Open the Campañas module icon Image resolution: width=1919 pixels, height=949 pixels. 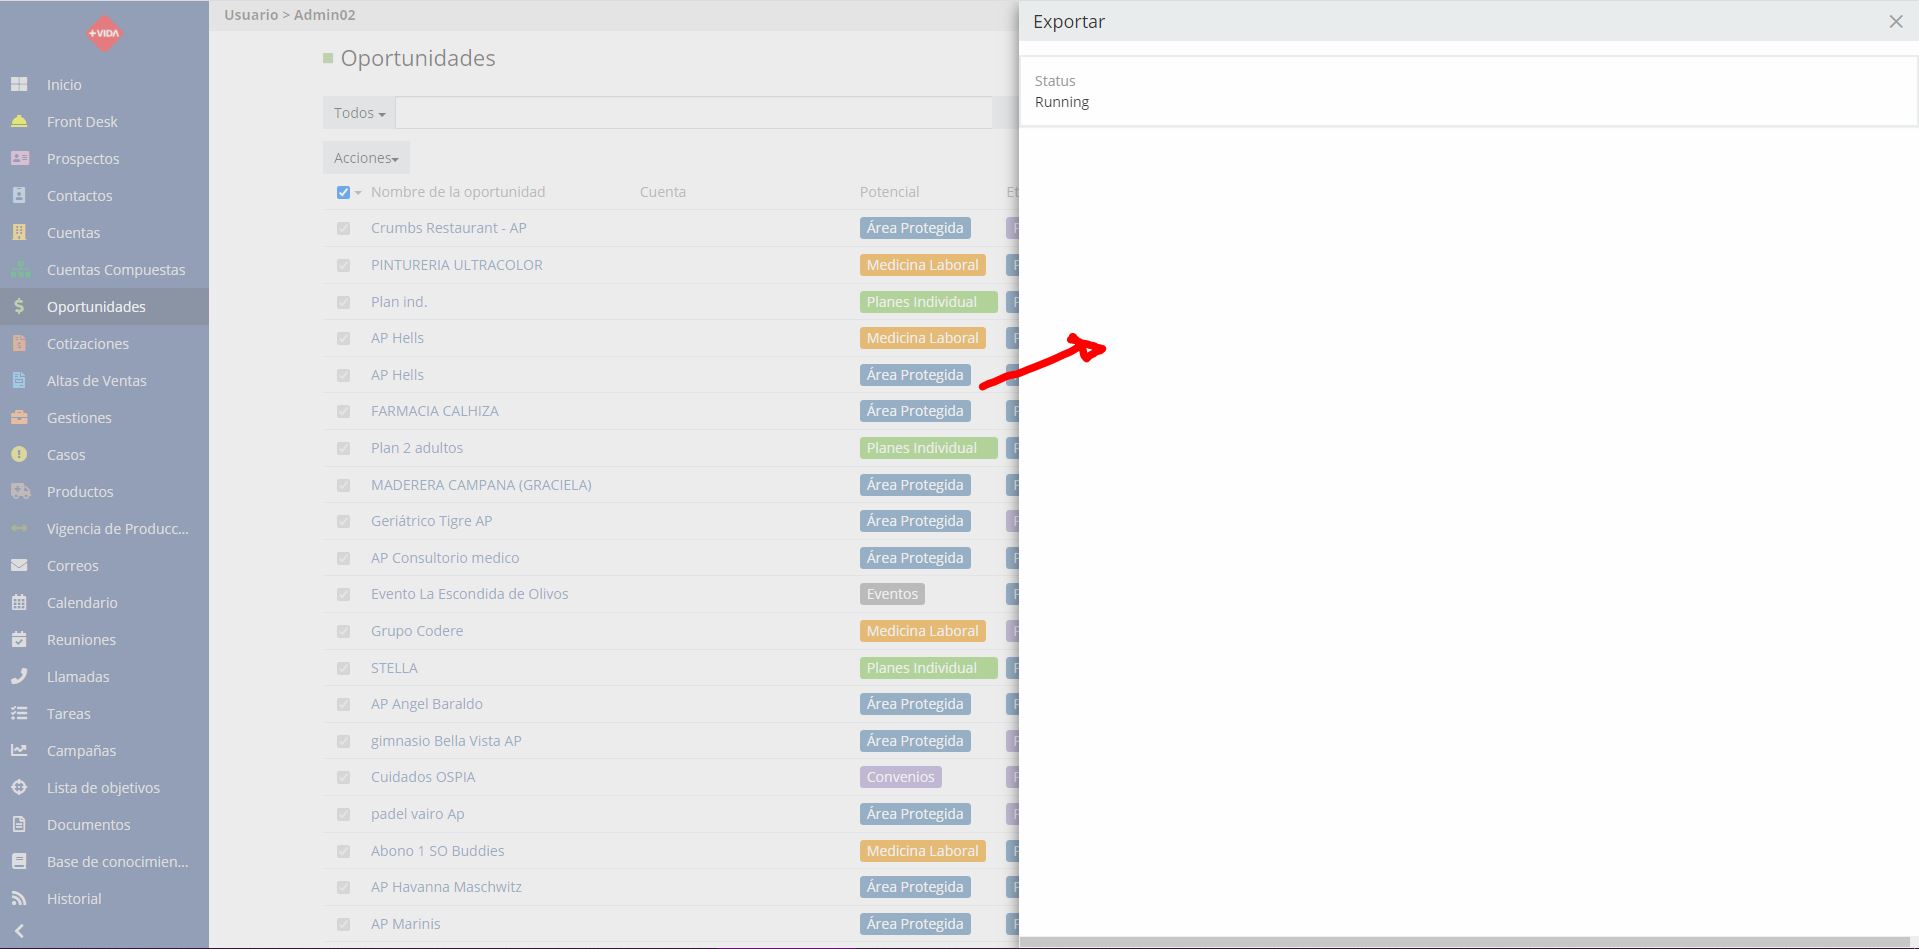(x=20, y=750)
